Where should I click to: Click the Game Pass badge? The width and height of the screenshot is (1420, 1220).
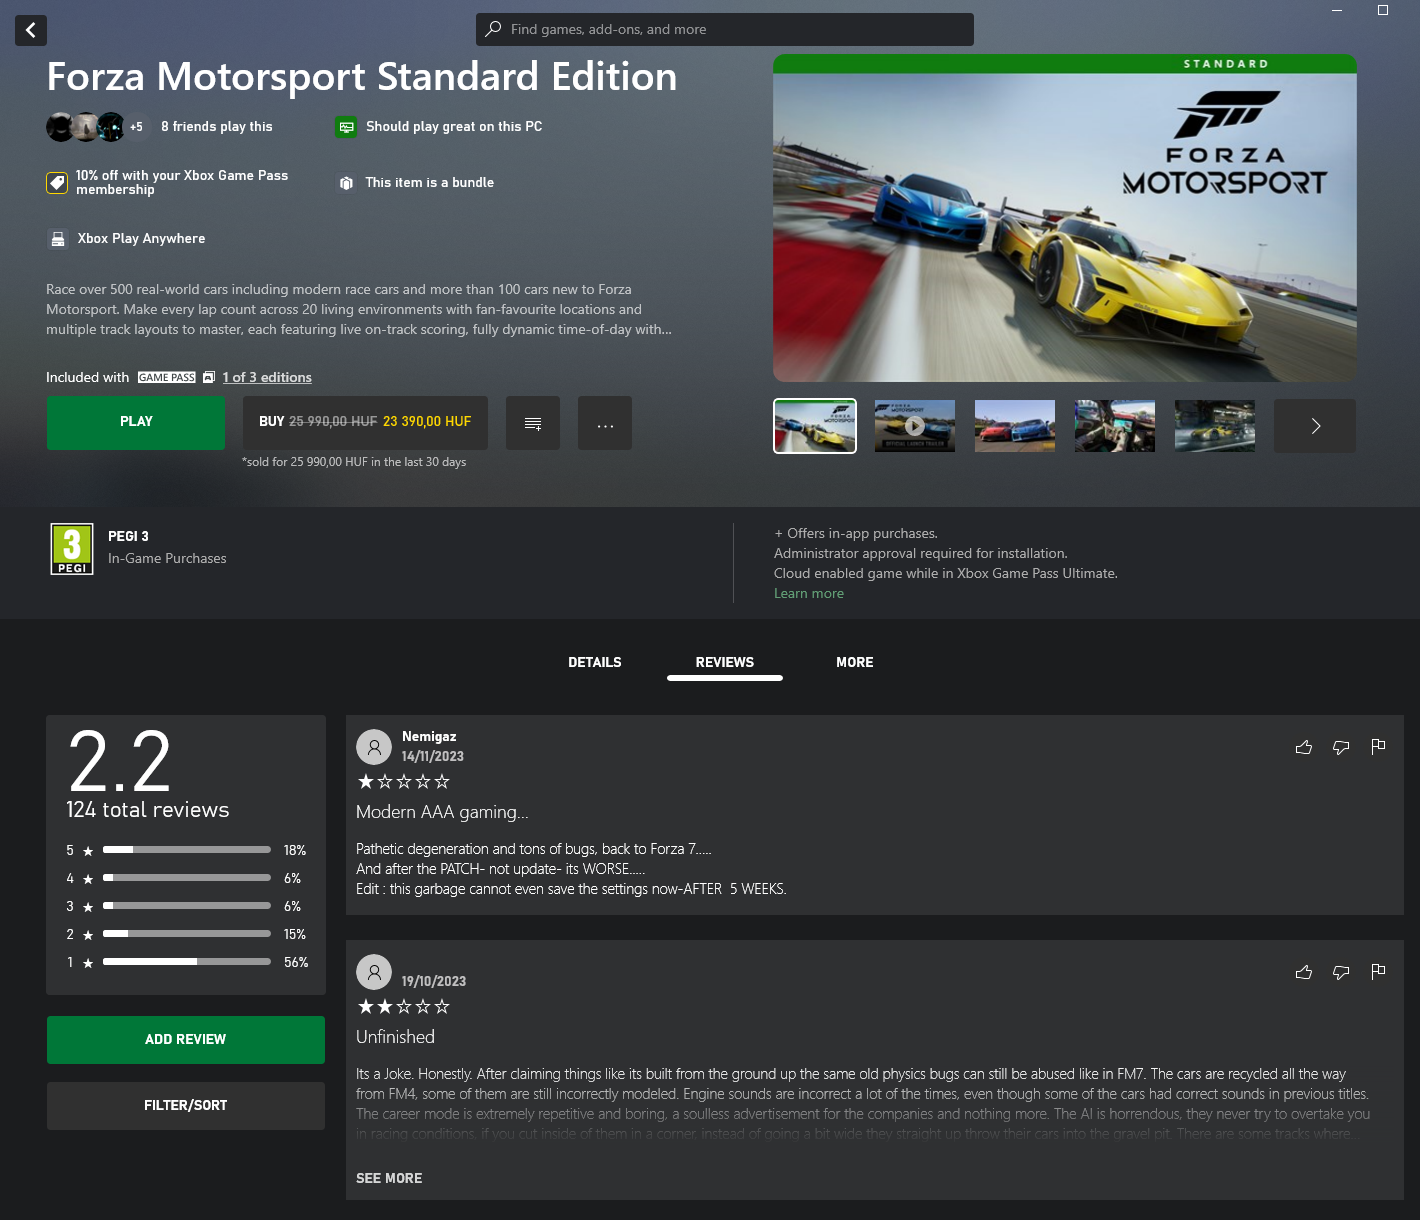pyautogui.click(x=167, y=377)
